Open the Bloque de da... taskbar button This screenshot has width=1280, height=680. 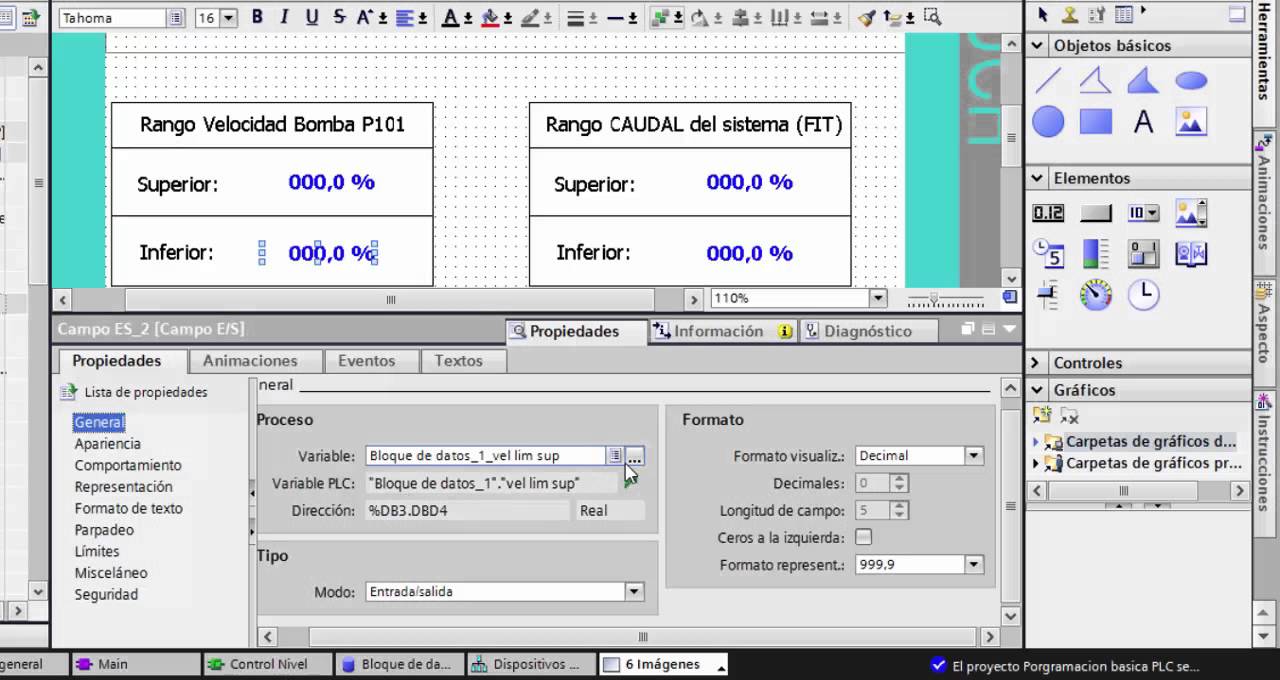click(398, 664)
